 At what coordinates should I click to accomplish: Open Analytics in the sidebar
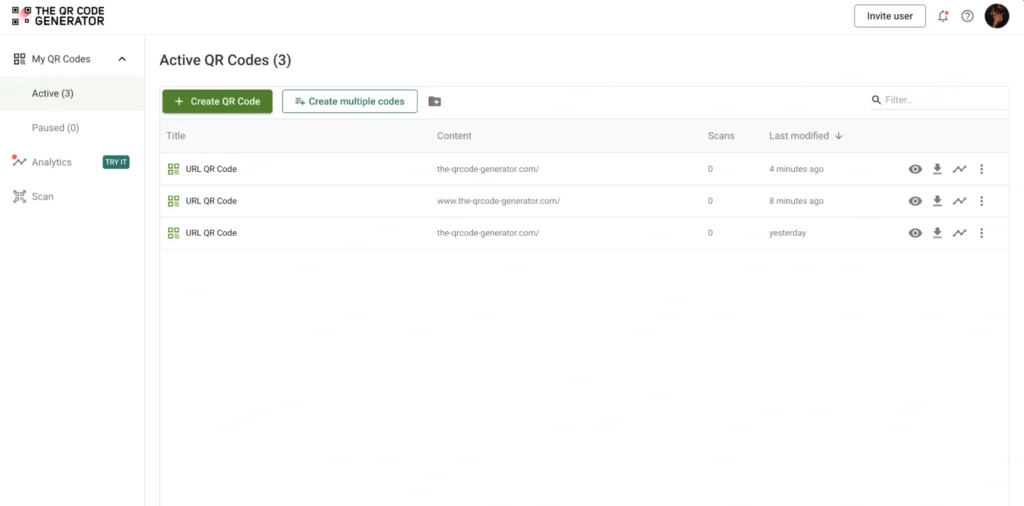51,162
